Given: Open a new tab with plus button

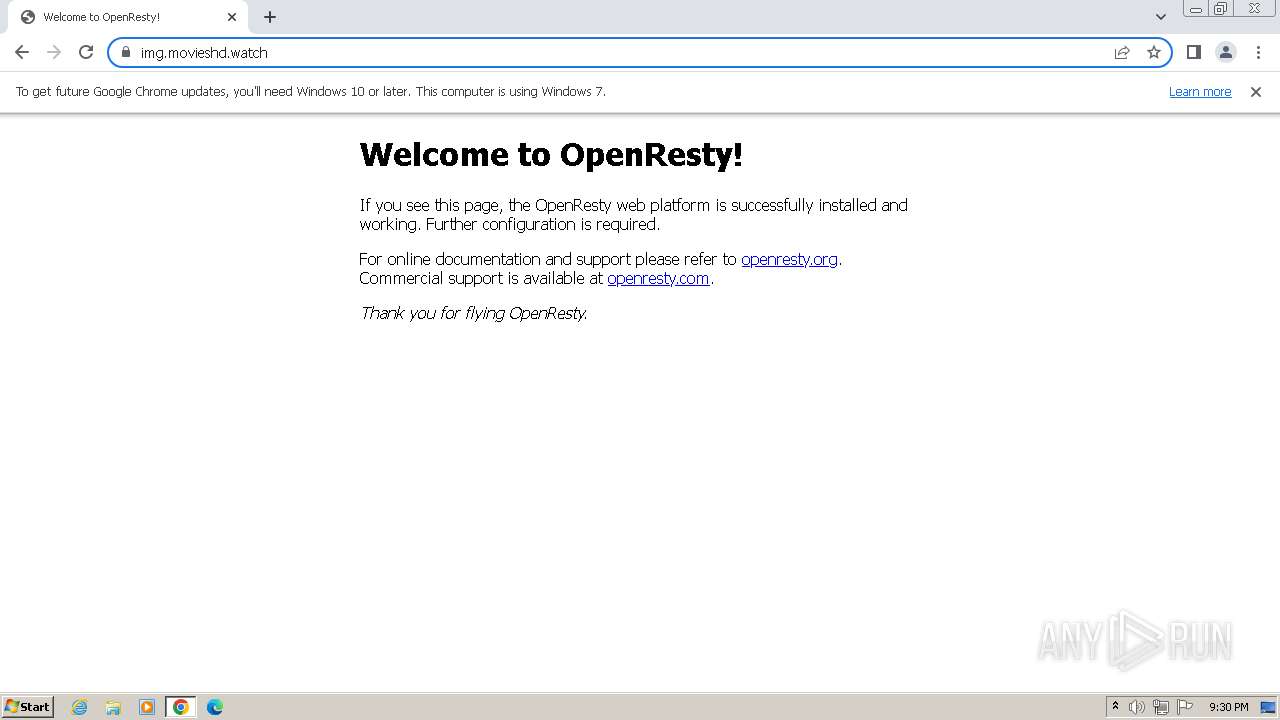Looking at the screenshot, I should coord(270,17).
